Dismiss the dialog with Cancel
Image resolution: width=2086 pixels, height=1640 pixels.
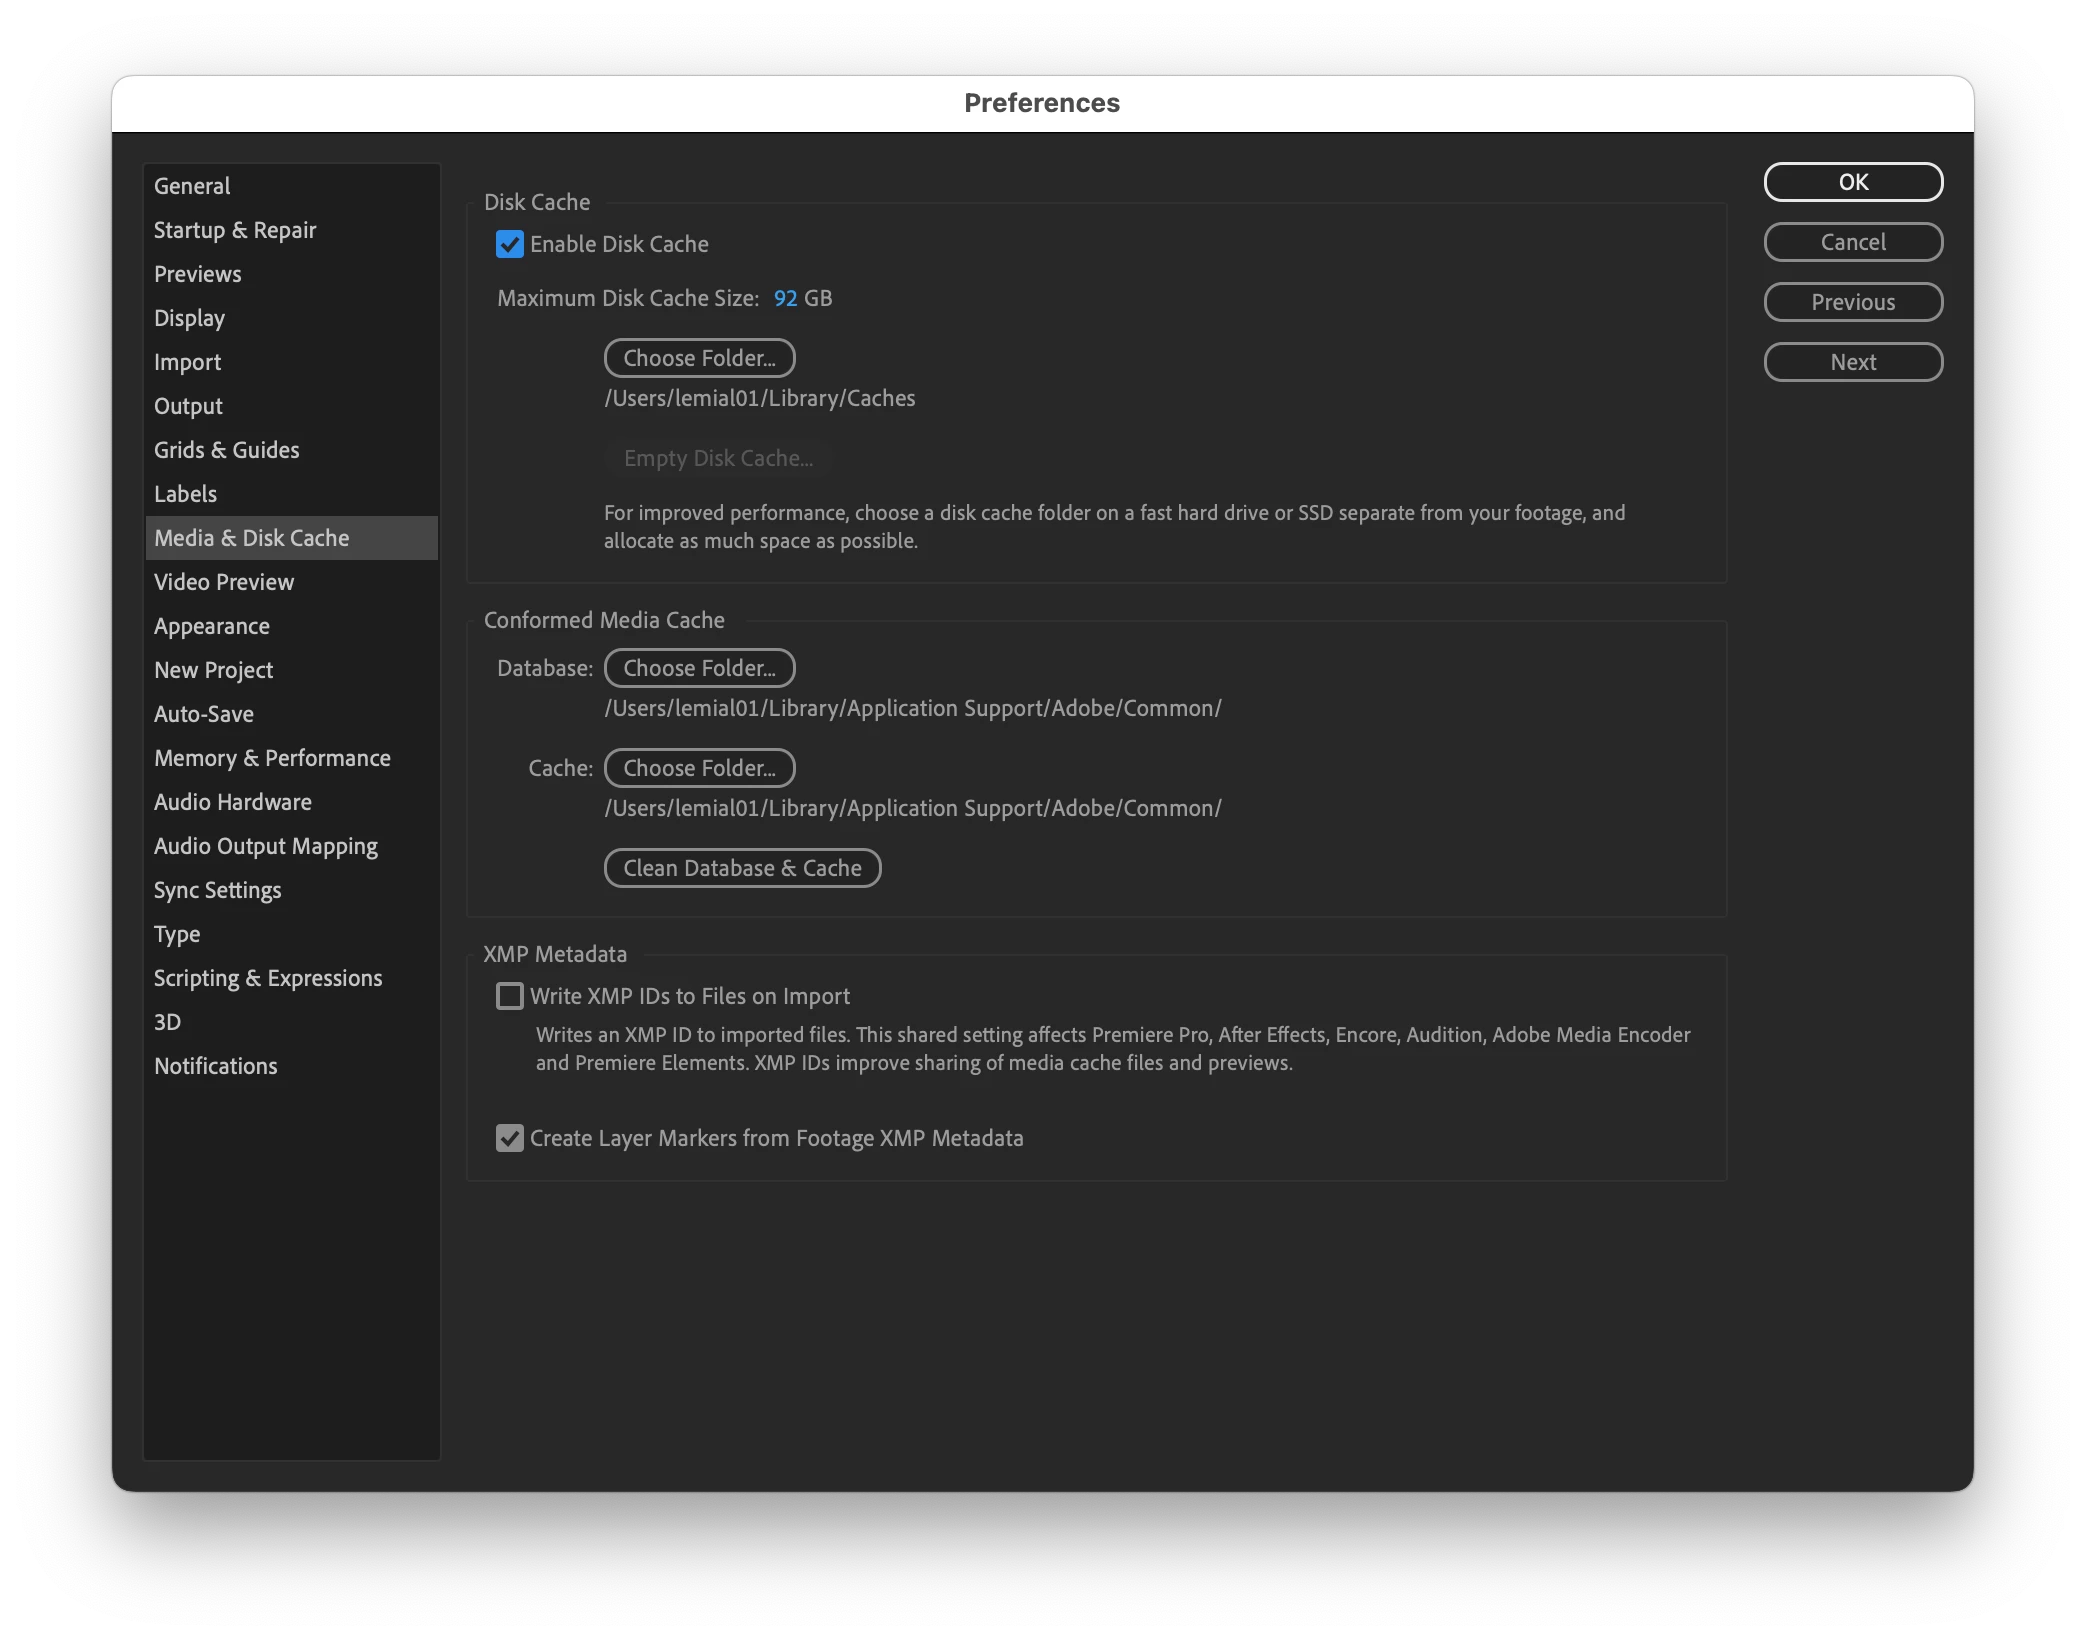1852,242
